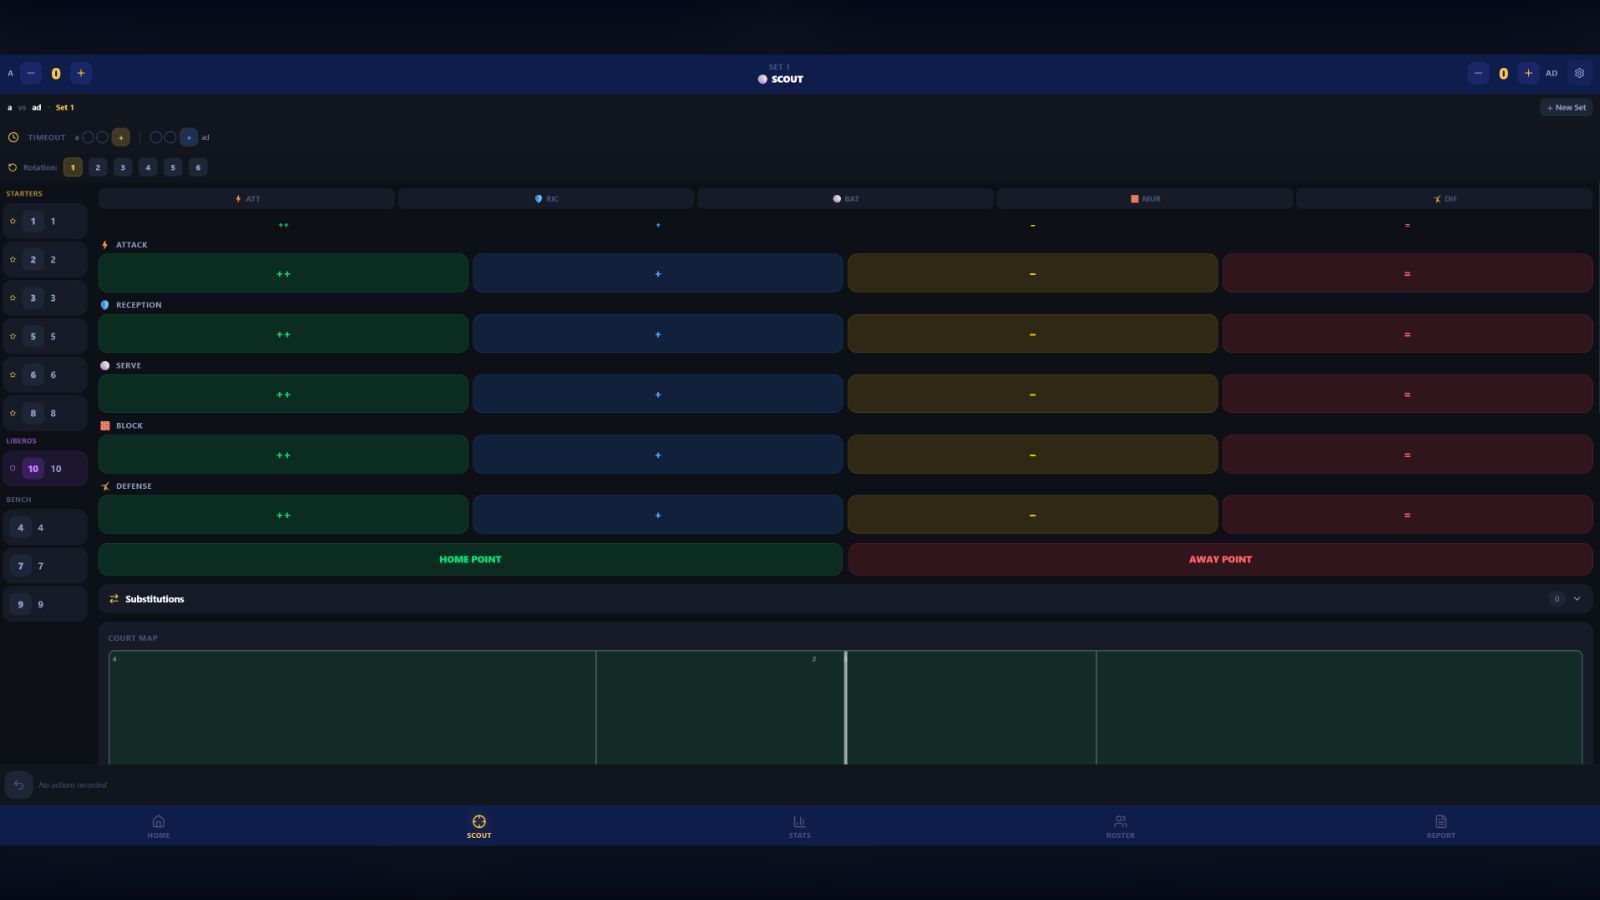The image size is (1600, 900).
Task: Toggle star on starter player 3
Action: click(x=13, y=298)
